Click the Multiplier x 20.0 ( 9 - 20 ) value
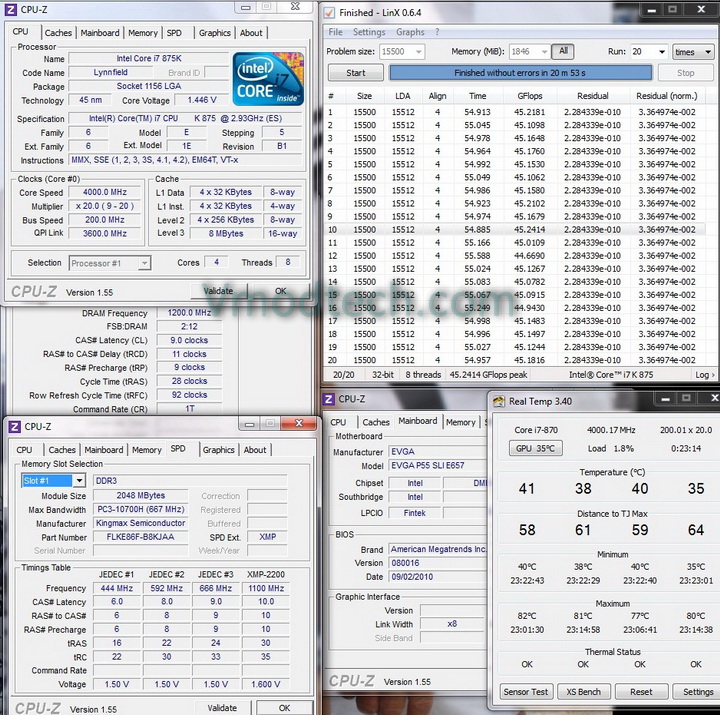 coord(105,206)
